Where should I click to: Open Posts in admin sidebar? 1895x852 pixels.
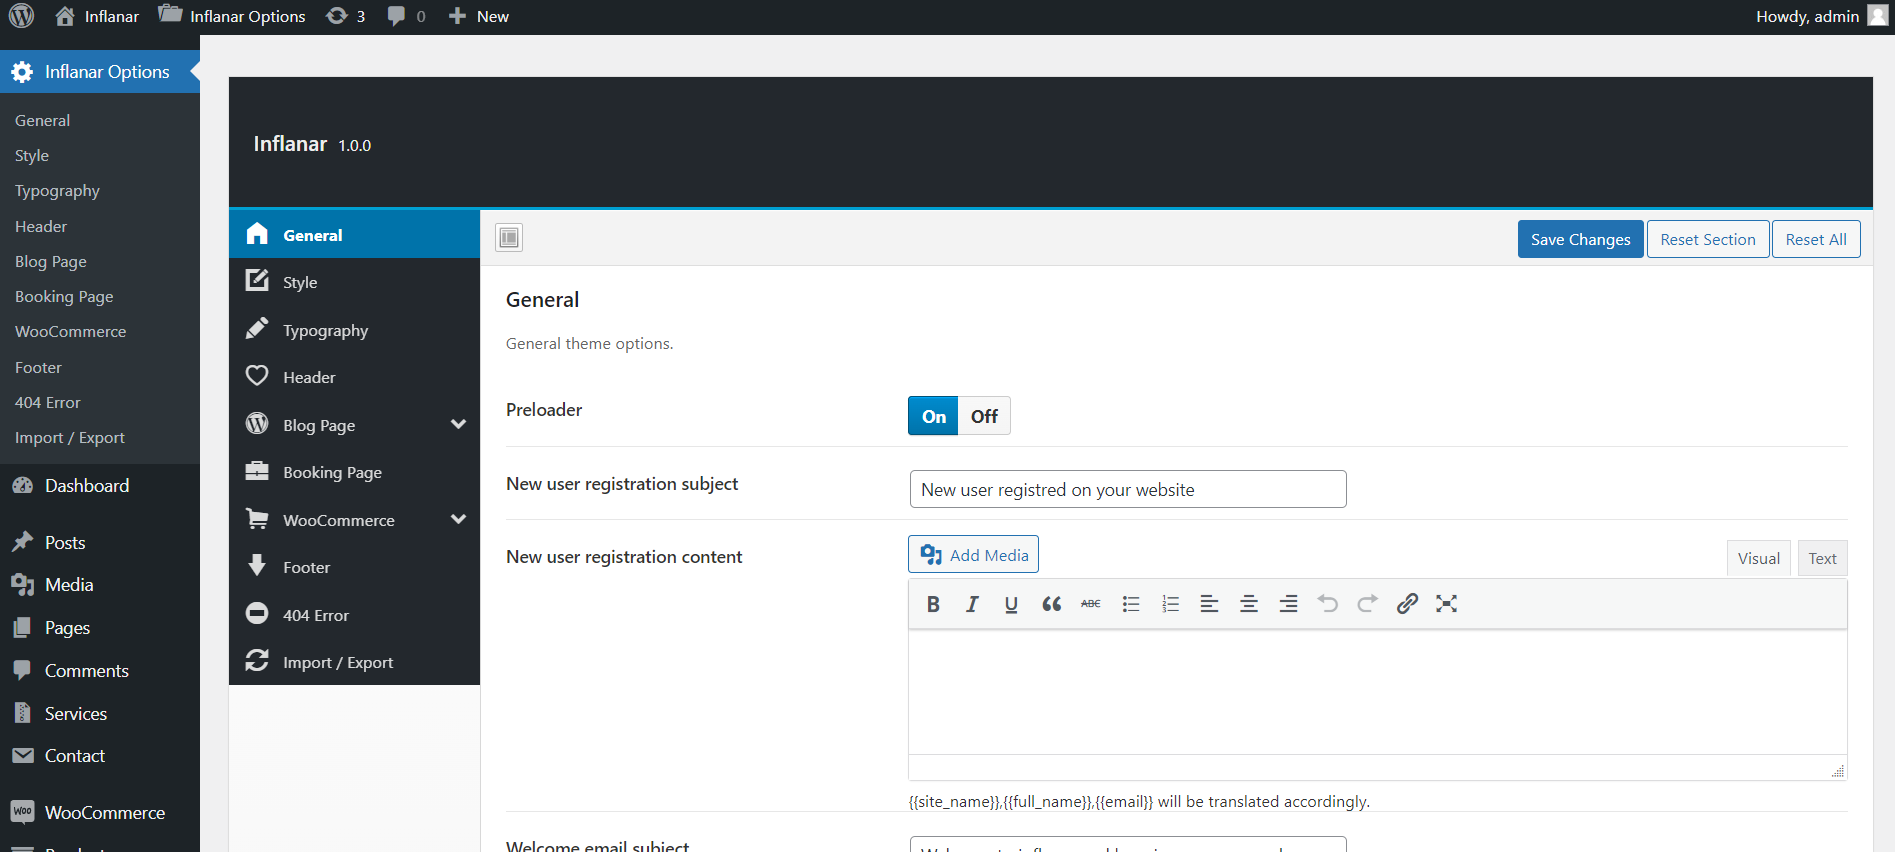click(100, 542)
